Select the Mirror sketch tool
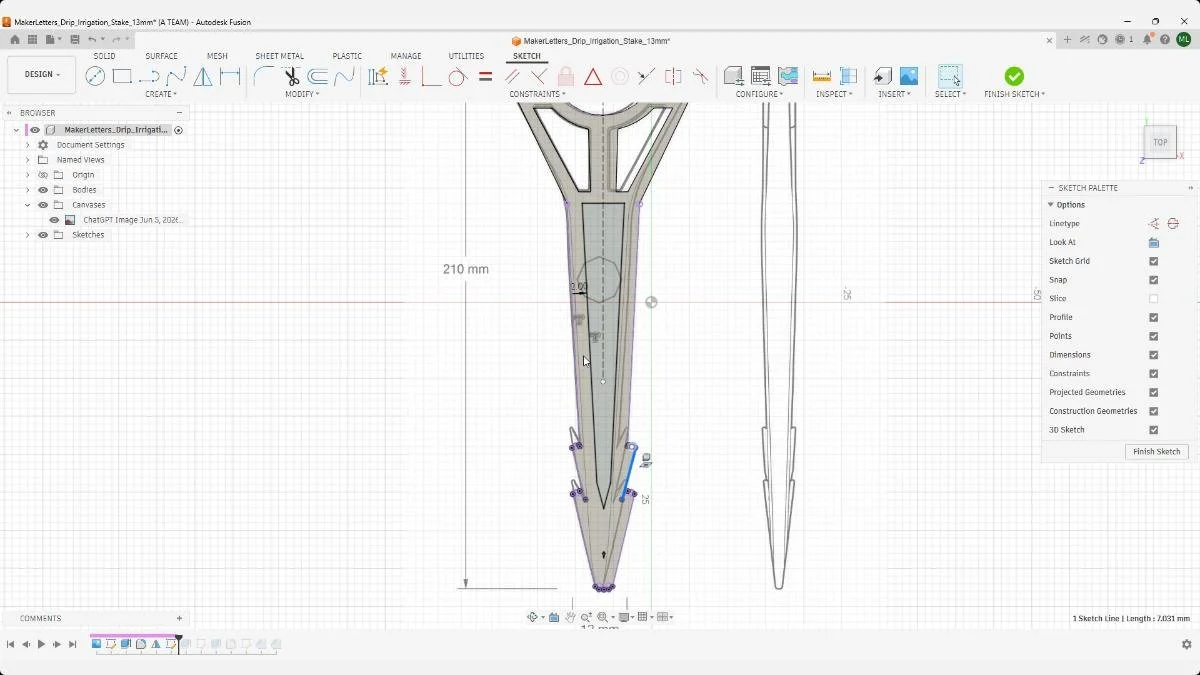The width and height of the screenshot is (1200, 675). (203, 76)
